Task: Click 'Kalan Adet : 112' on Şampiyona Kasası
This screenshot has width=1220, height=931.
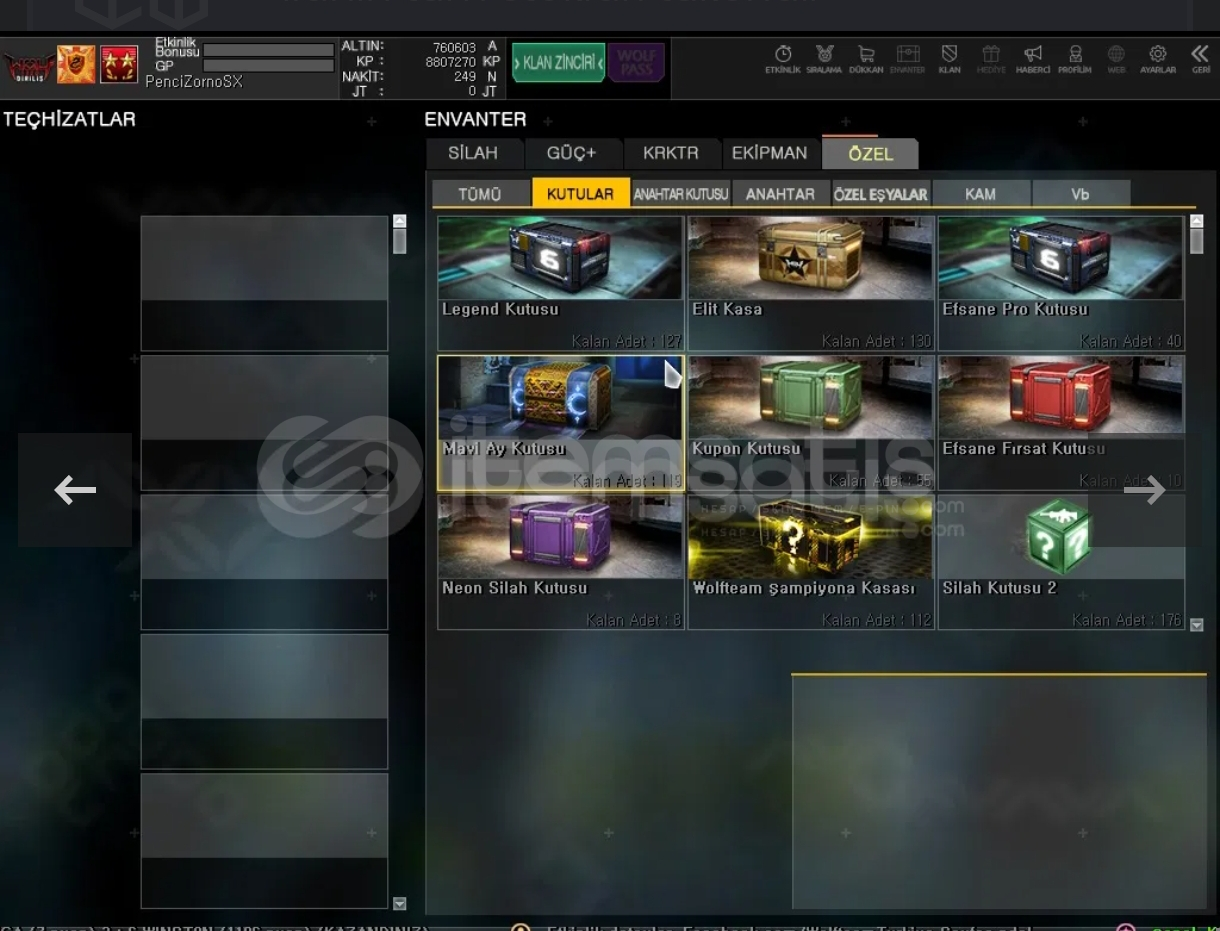Action: click(x=876, y=620)
